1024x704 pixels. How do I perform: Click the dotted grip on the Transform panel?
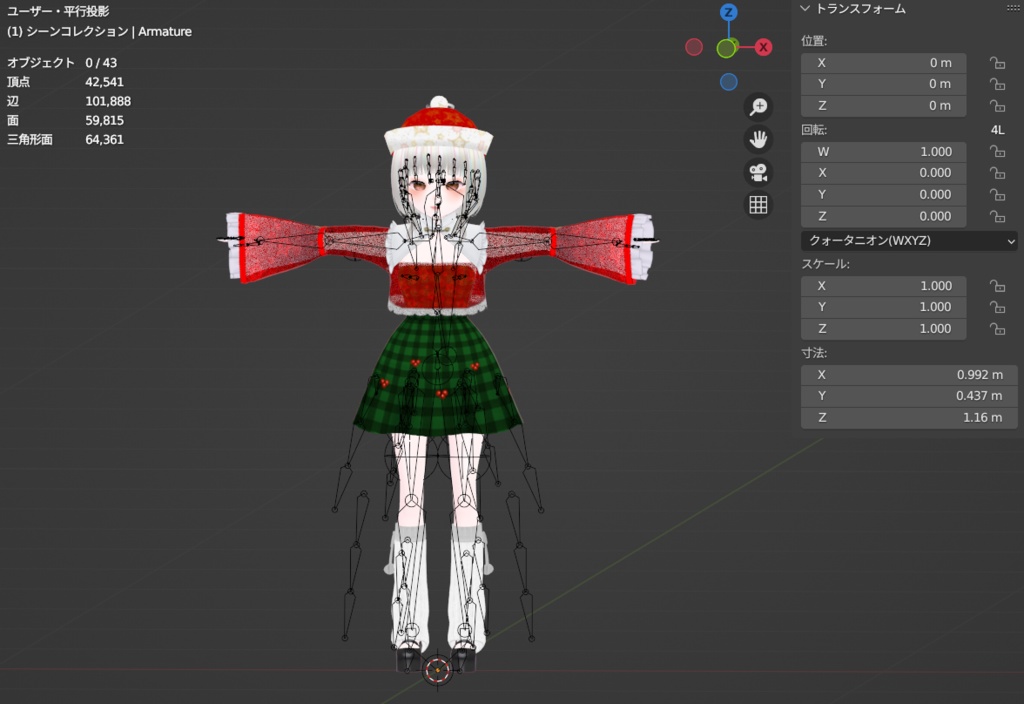(1014, 8)
